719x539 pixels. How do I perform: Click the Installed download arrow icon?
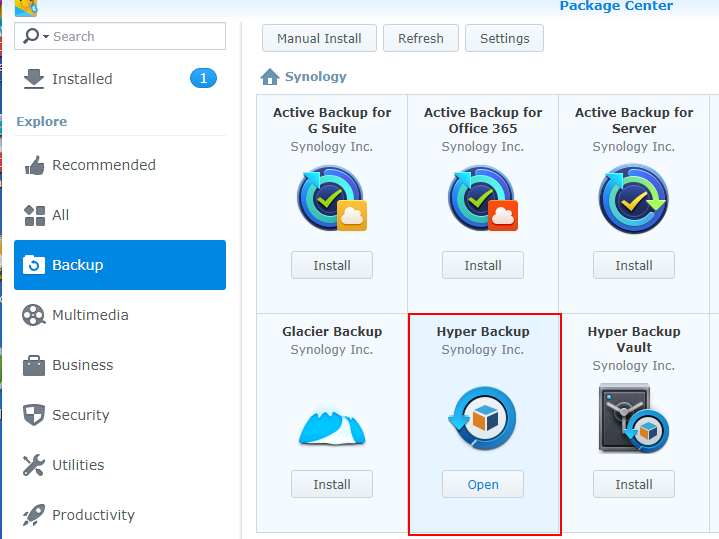coord(34,79)
